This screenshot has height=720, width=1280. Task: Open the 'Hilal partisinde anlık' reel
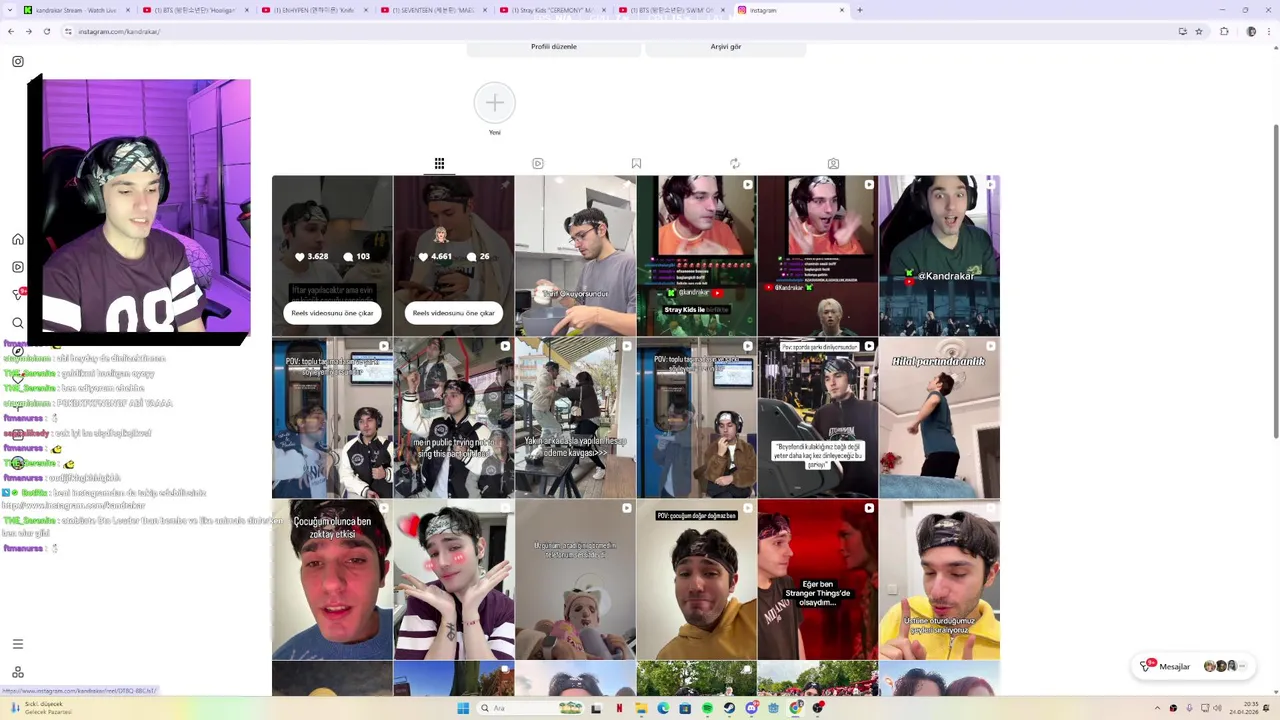(939, 418)
